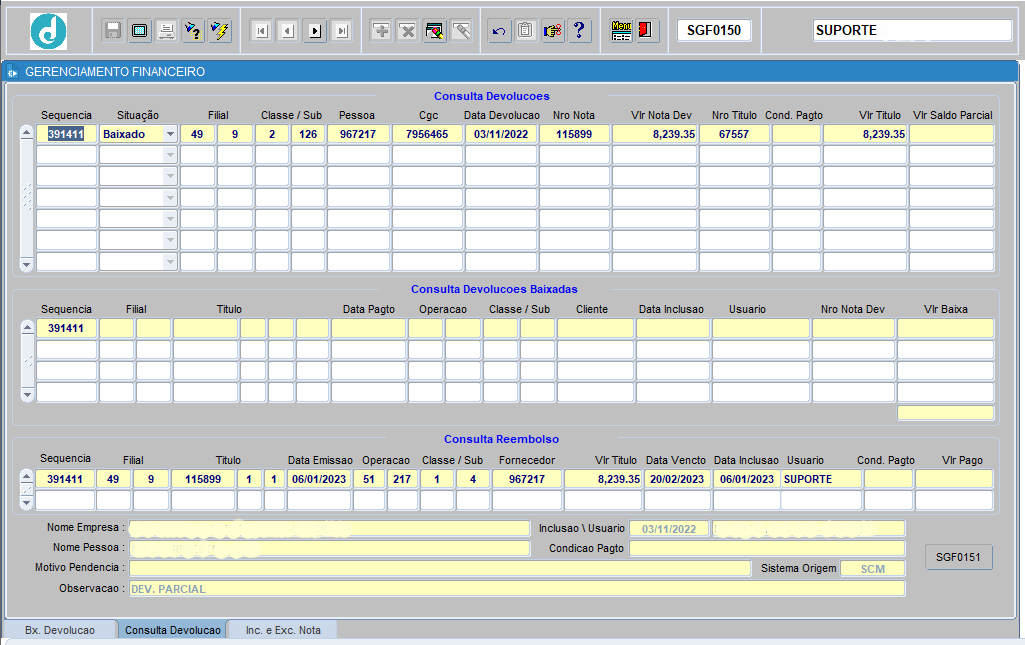Click the SGF0151 button
This screenshot has height=645, width=1025.
(x=958, y=557)
